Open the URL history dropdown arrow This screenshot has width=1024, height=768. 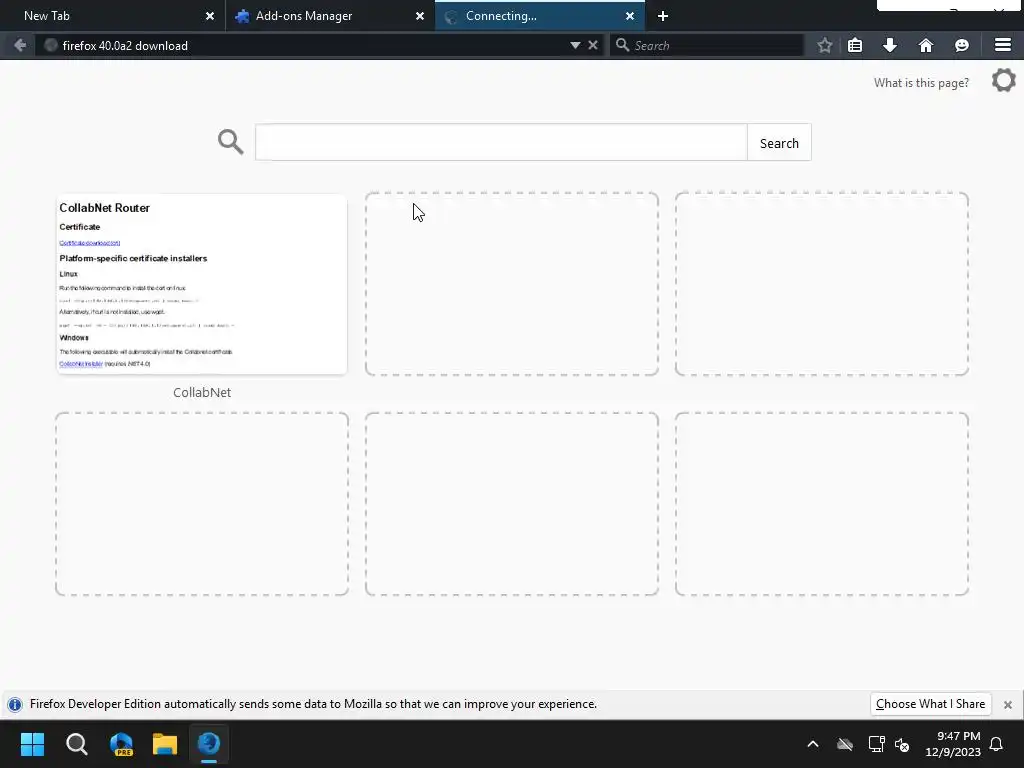[575, 45]
